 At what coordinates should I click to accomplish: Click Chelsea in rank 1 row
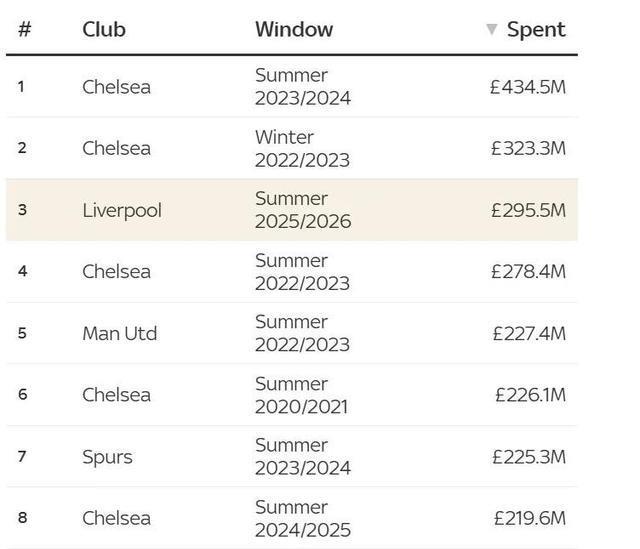coord(116,87)
